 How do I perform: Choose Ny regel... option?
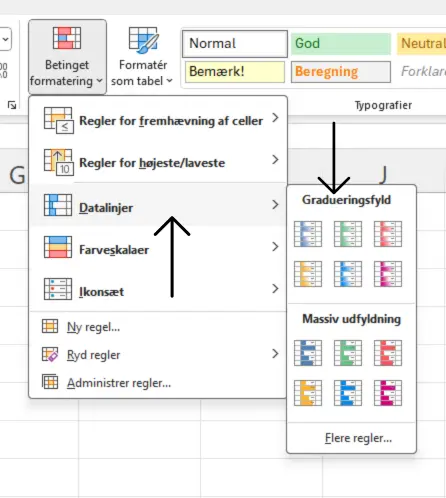coord(159,327)
